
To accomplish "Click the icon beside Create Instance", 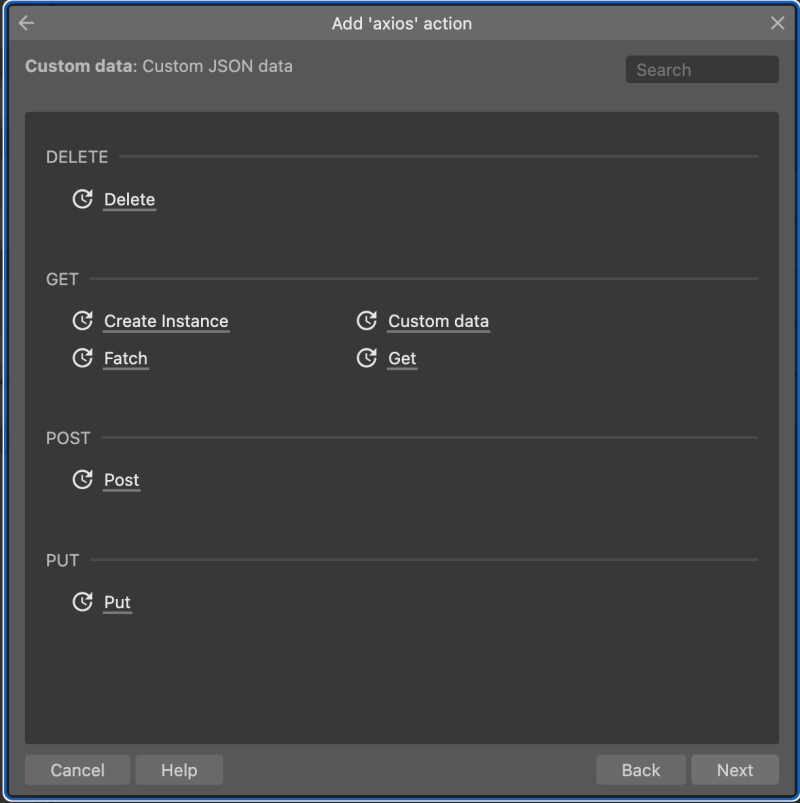I will (x=82, y=321).
